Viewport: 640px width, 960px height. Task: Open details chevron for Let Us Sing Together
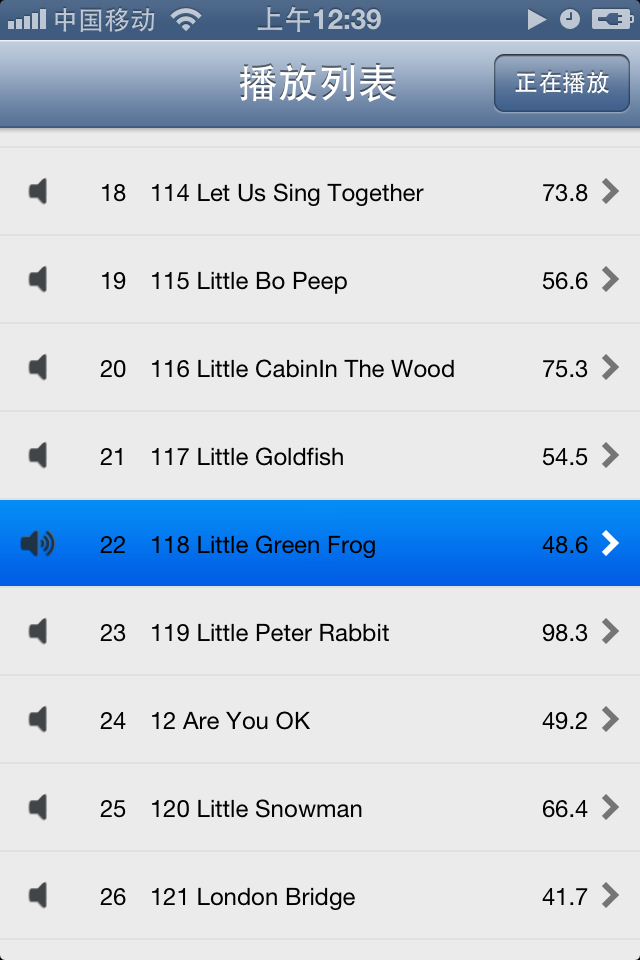(610, 192)
